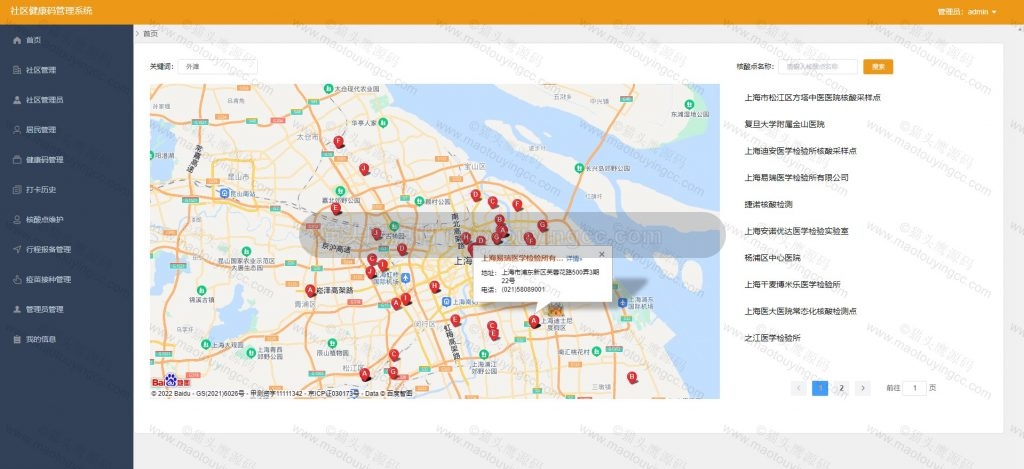Open the 我的信息 sidebar menu
The image size is (1024, 469).
[67, 340]
